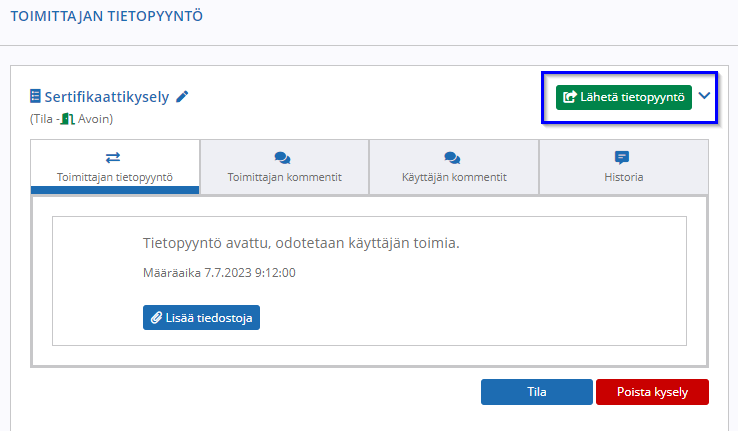
Task: Click Lisää tiedostoja to attach files
Action: (x=201, y=318)
